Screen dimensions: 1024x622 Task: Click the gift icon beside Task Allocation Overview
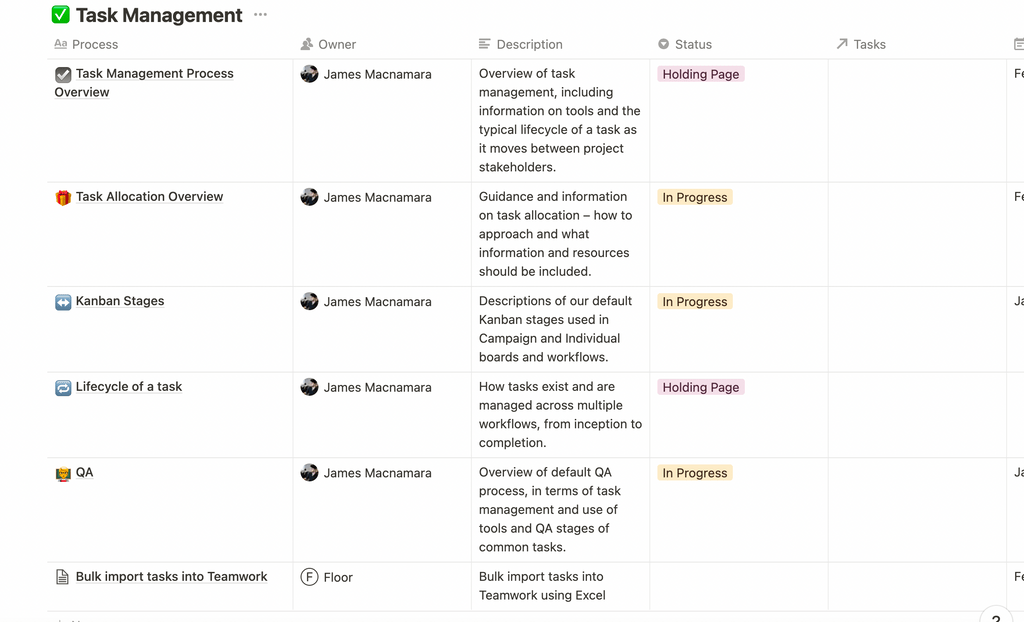63,198
